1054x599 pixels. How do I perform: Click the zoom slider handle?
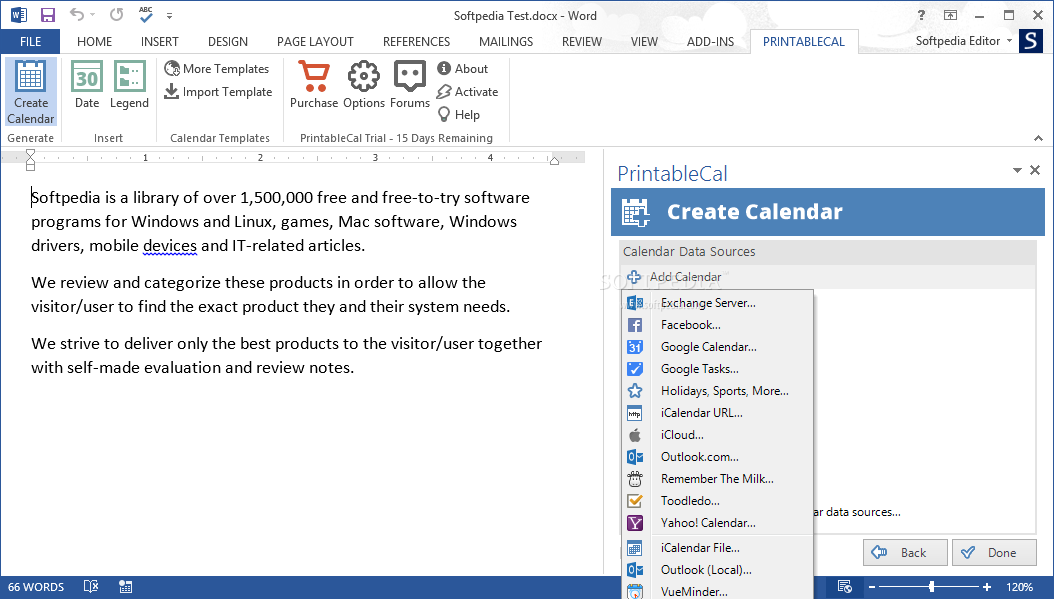(932, 587)
